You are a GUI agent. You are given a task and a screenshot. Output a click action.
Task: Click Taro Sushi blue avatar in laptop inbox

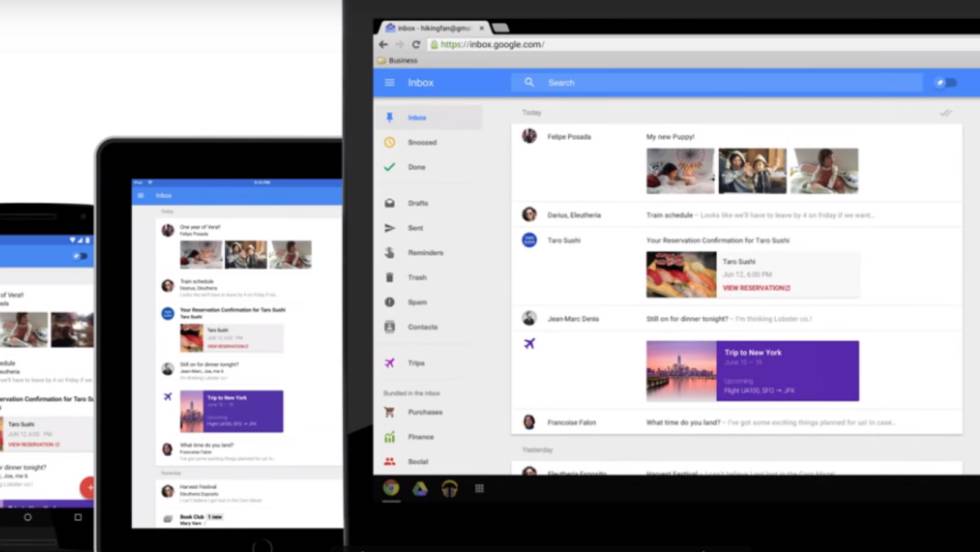tap(529, 240)
